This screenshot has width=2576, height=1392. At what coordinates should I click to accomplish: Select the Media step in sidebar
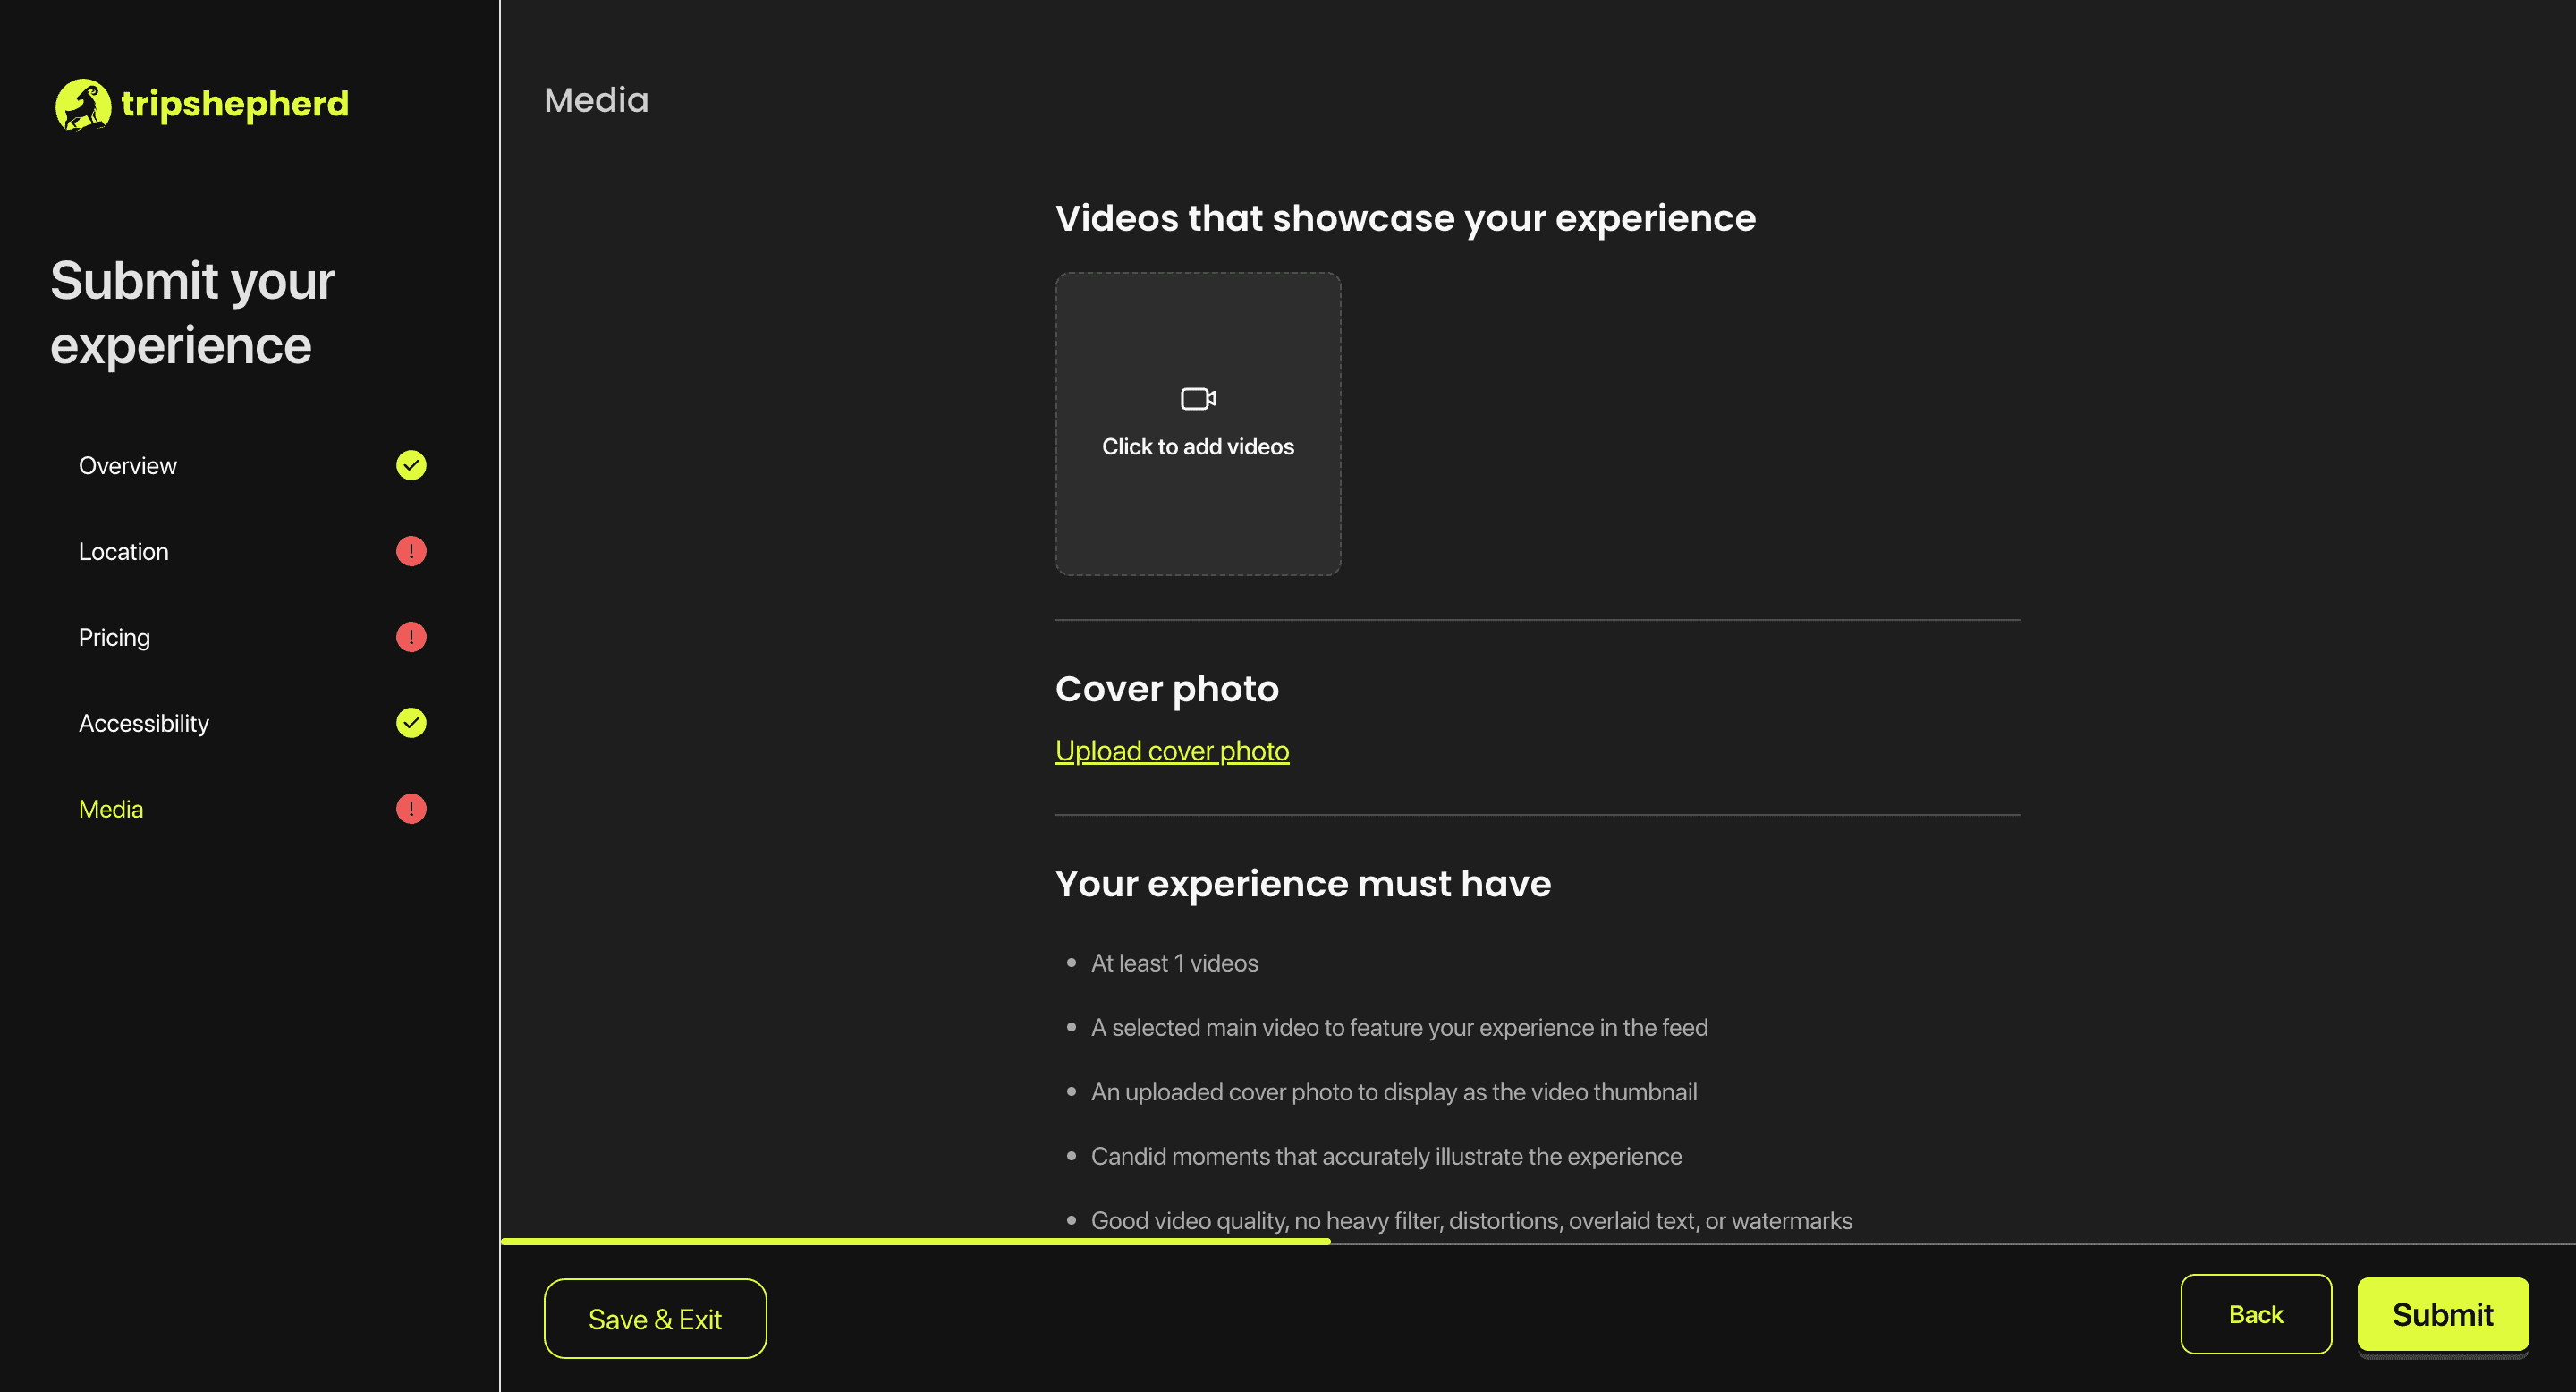pyautogui.click(x=111, y=810)
